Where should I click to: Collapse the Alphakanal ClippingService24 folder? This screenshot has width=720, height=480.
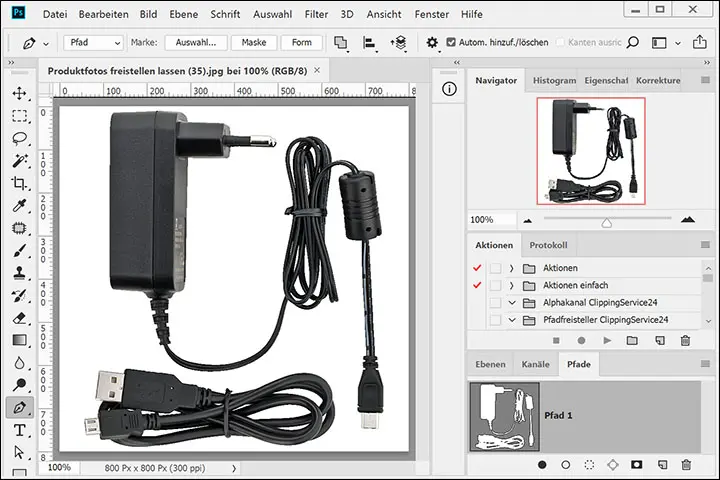[x=511, y=302]
